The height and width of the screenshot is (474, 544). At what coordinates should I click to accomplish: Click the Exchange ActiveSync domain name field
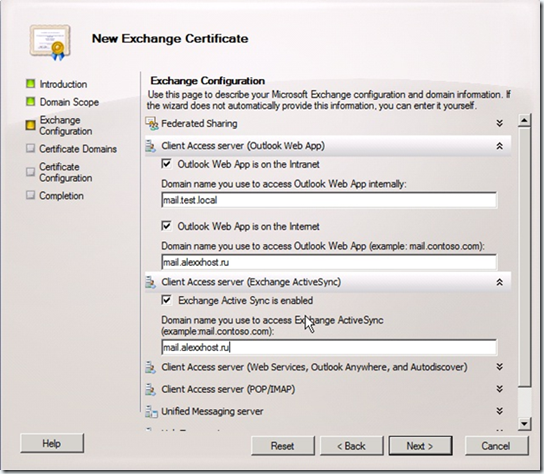pyautogui.click(x=329, y=347)
